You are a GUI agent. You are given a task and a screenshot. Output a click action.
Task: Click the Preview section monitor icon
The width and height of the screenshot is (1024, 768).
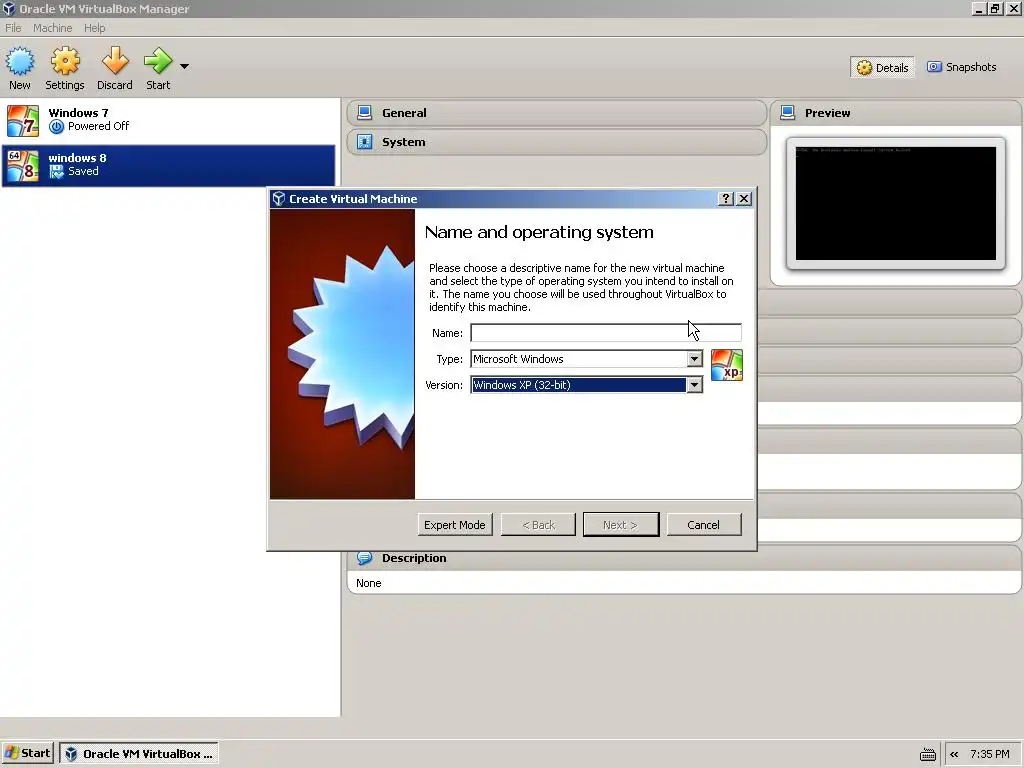point(788,113)
